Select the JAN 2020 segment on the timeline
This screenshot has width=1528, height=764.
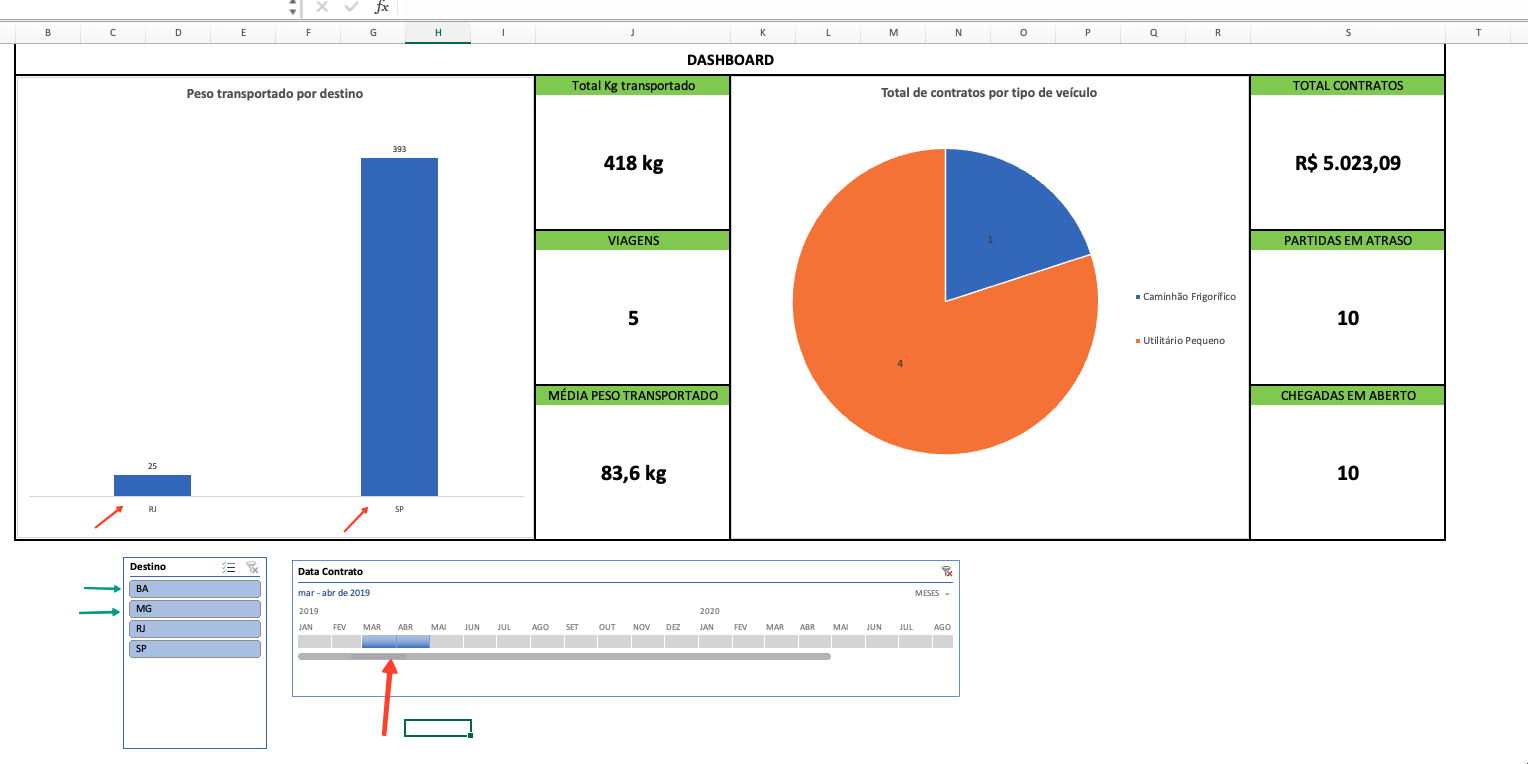714,641
